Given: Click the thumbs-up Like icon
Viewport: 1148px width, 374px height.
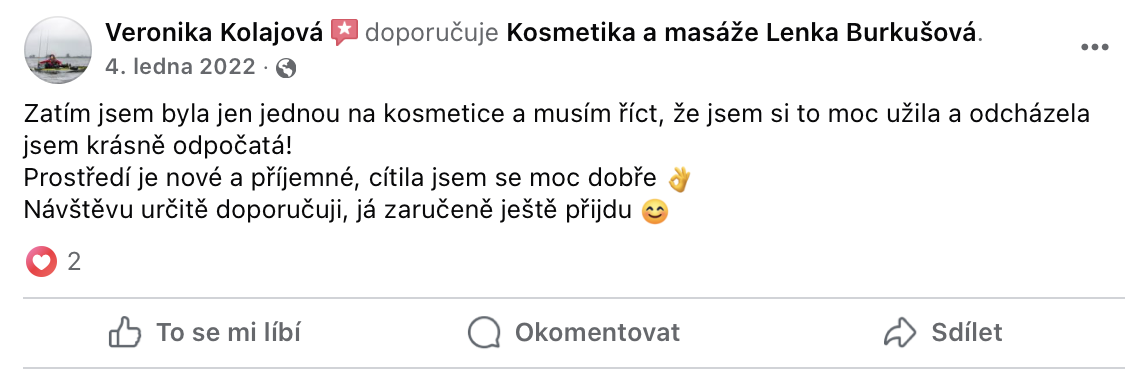Looking at the screenshot, I should (x=124, y=332).
